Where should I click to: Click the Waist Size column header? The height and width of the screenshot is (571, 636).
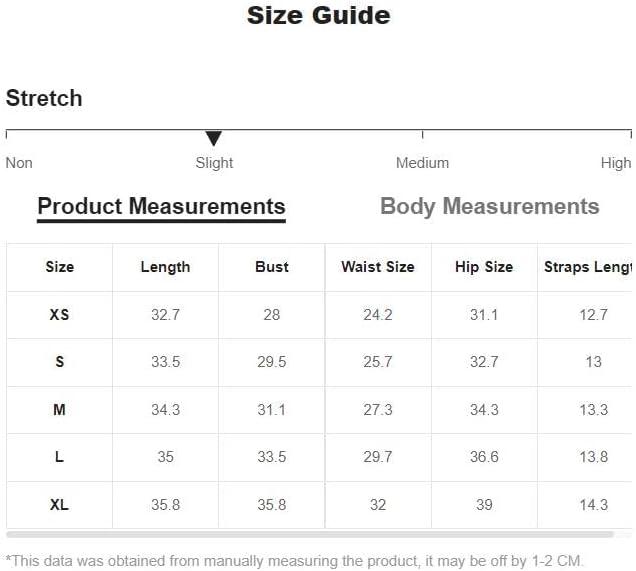378,267
